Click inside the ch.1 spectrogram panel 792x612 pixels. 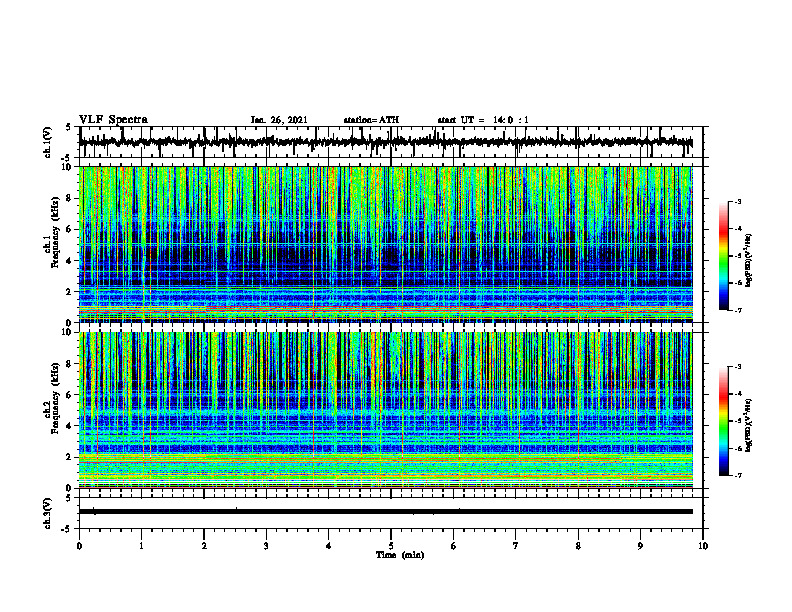pos(385,244)
